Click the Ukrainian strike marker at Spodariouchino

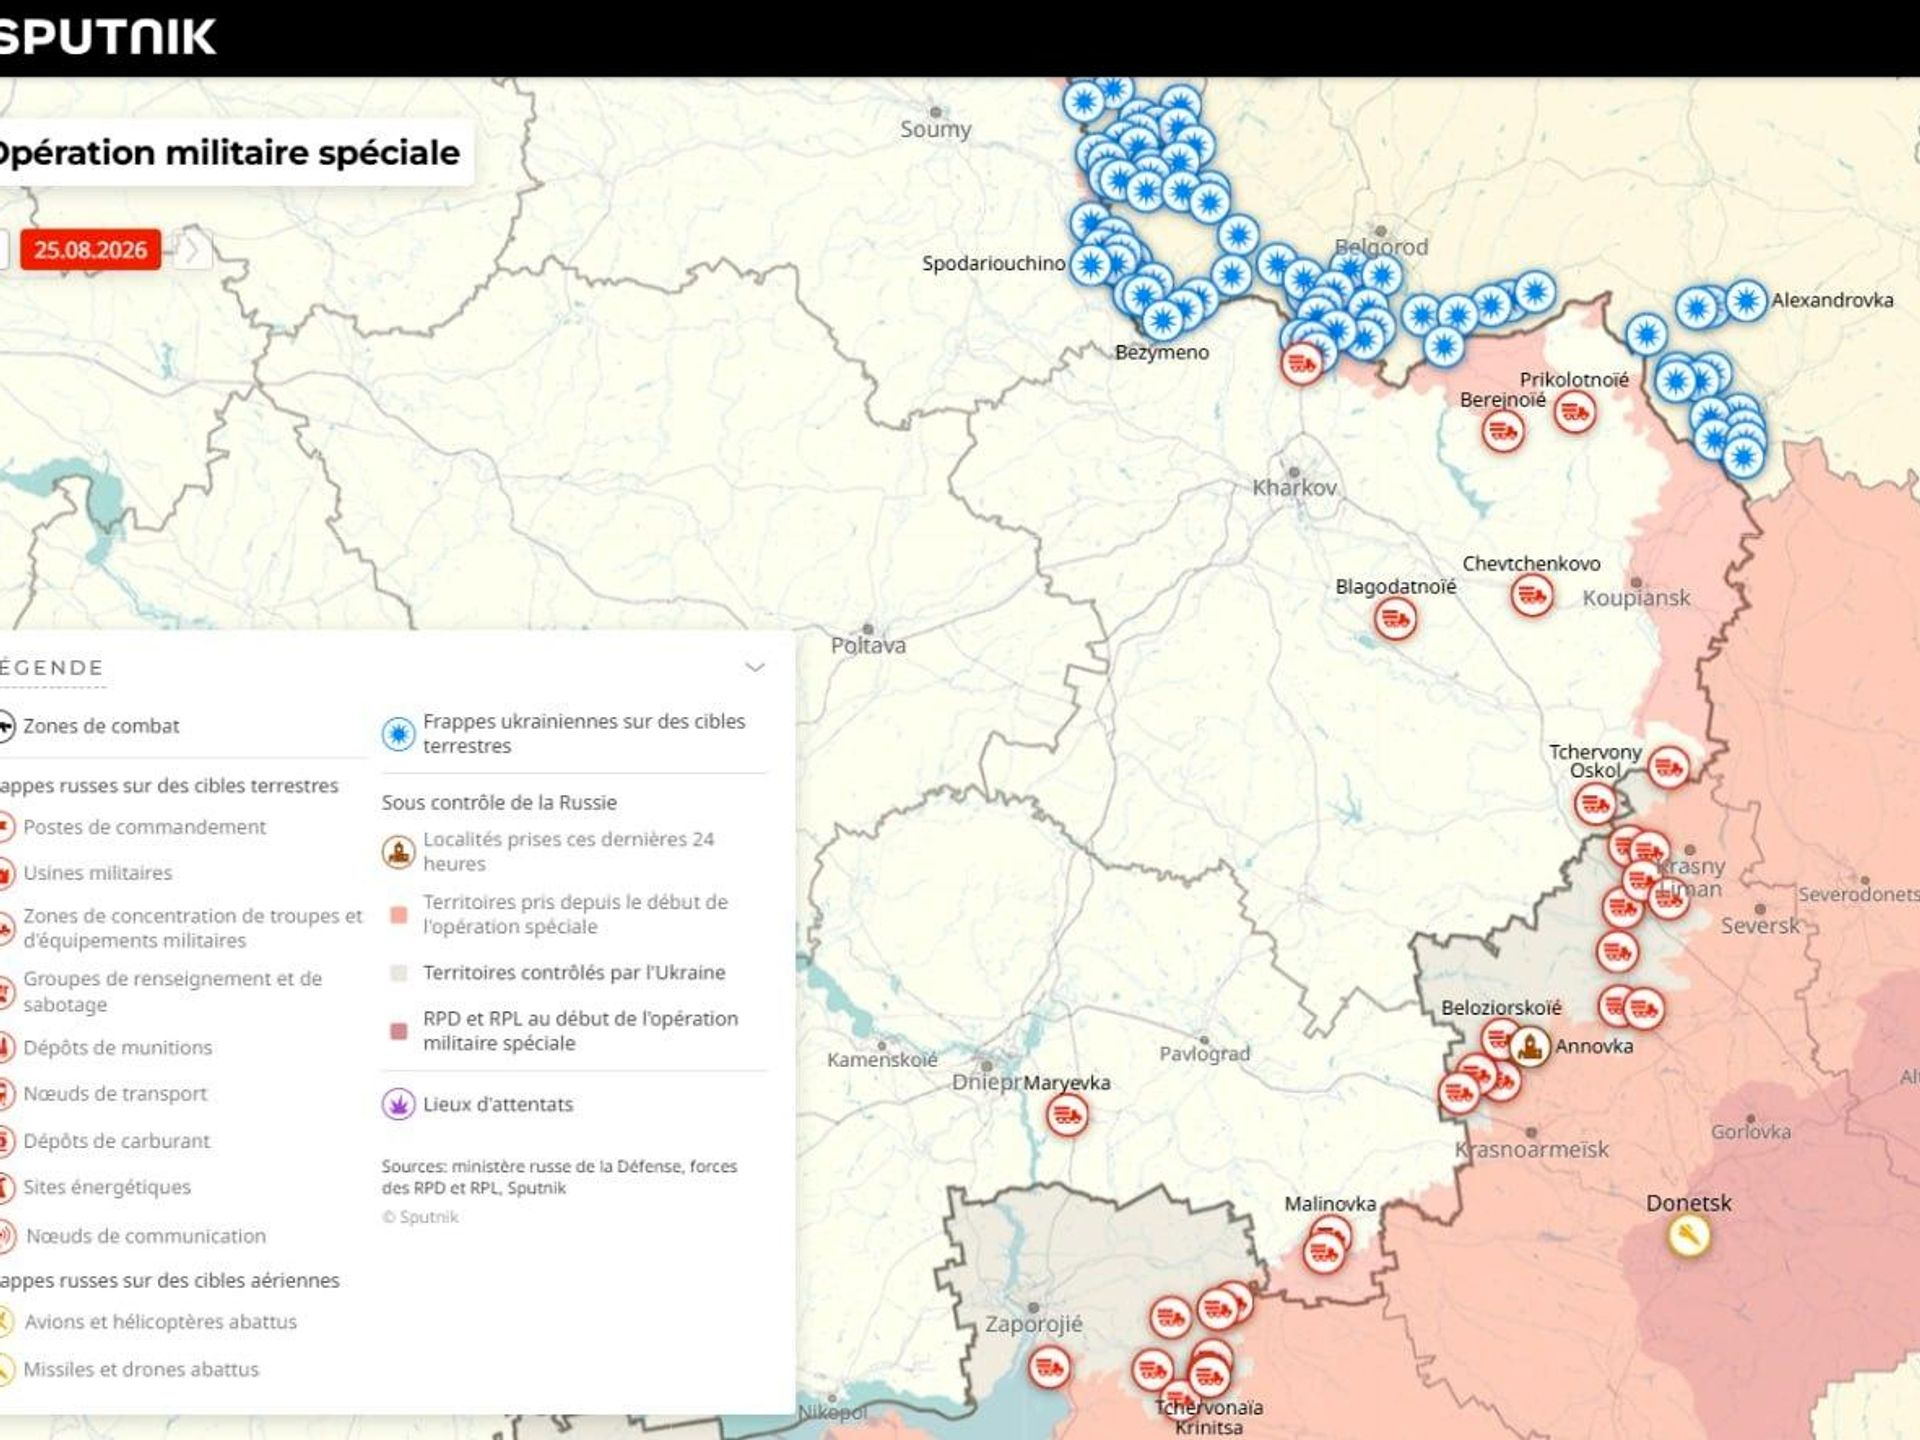(x=1090, y=265)
